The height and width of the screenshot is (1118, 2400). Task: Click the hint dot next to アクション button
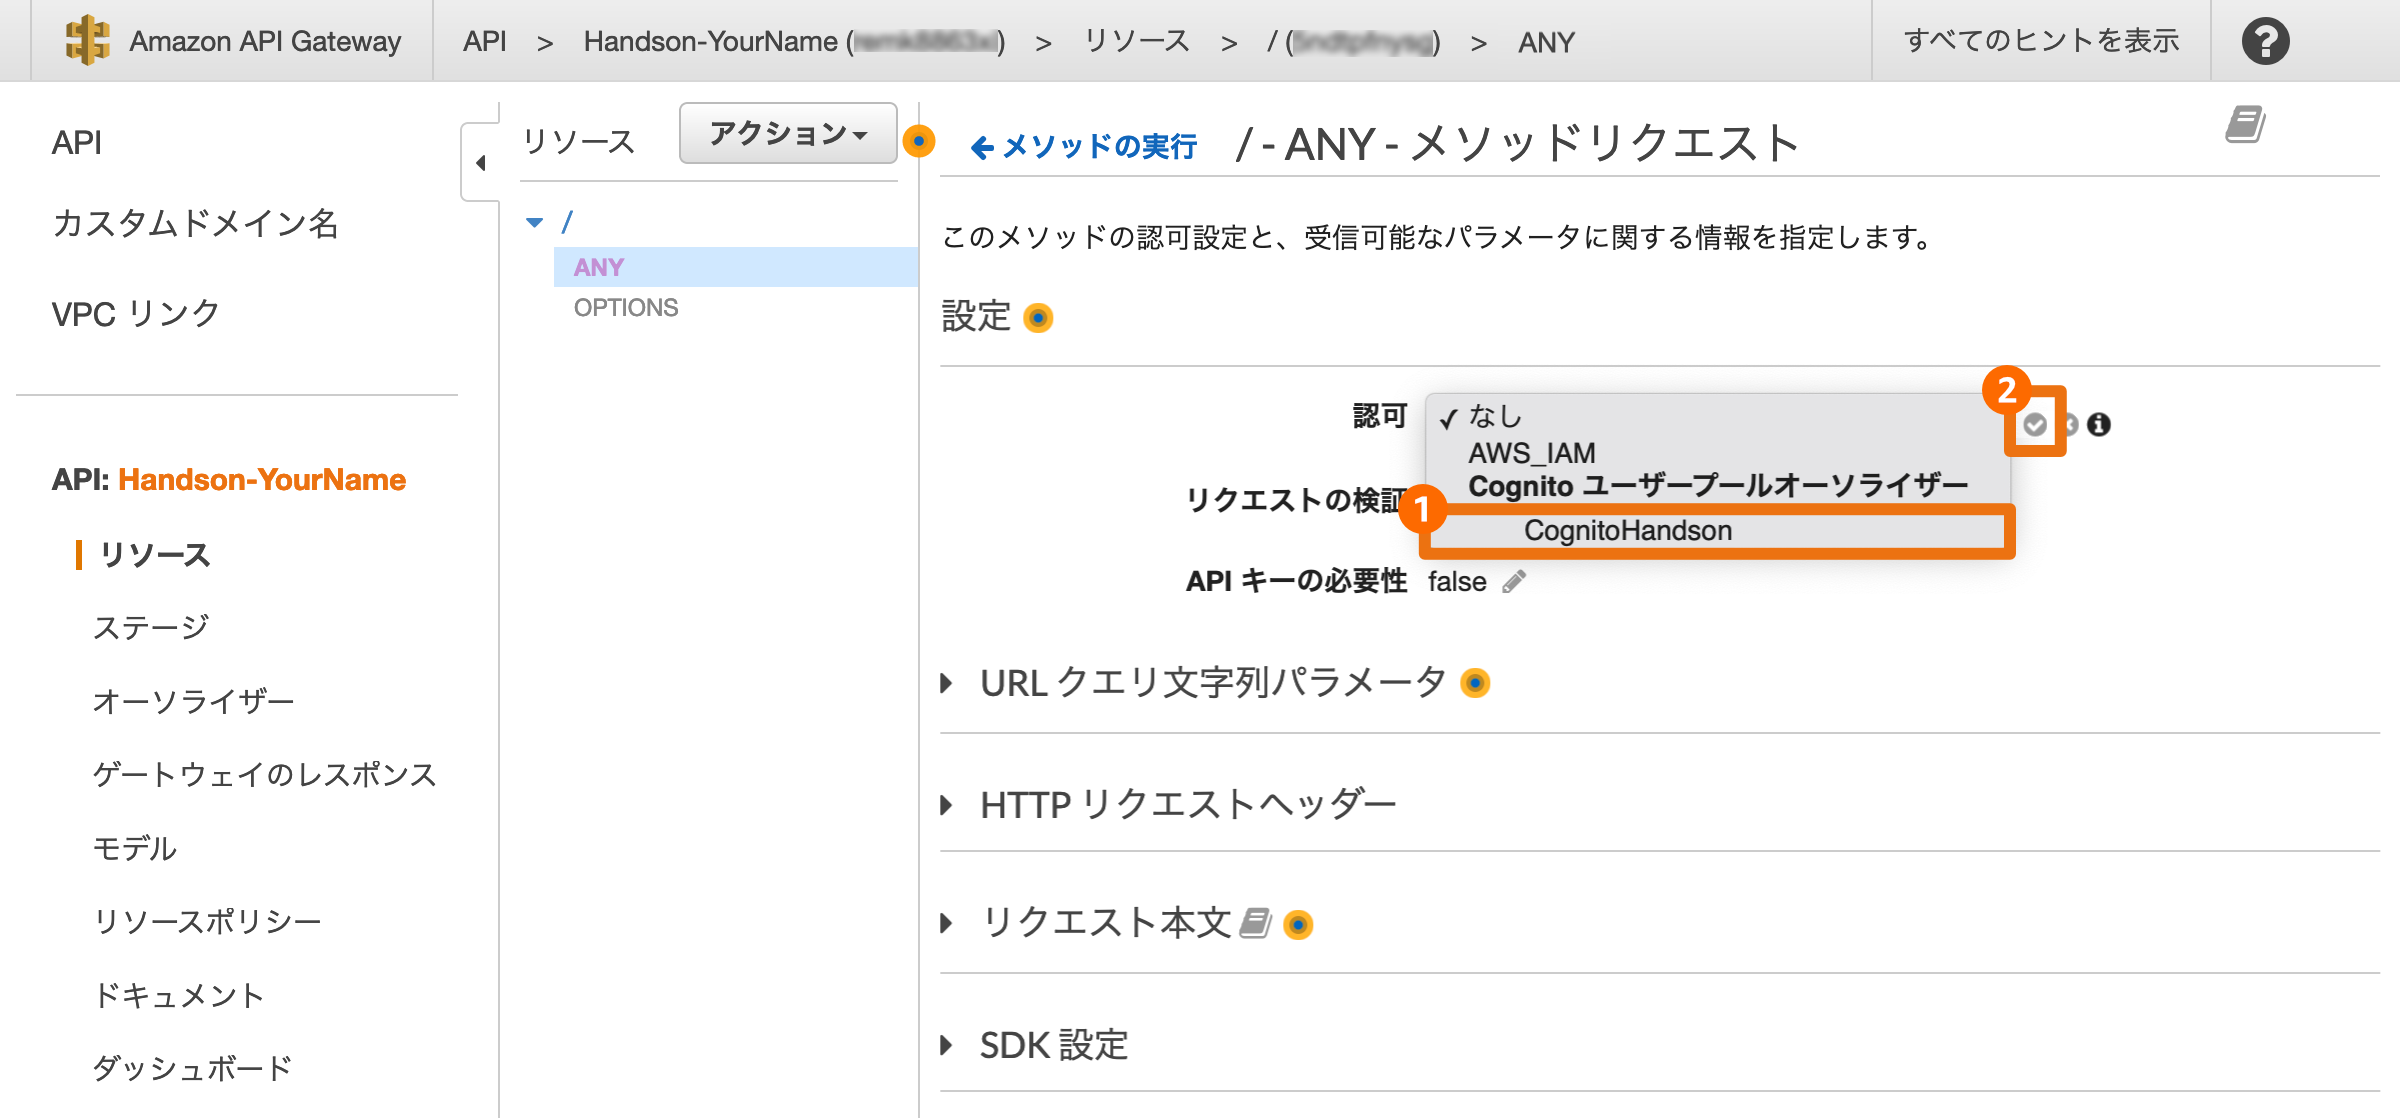click(918, 141)
